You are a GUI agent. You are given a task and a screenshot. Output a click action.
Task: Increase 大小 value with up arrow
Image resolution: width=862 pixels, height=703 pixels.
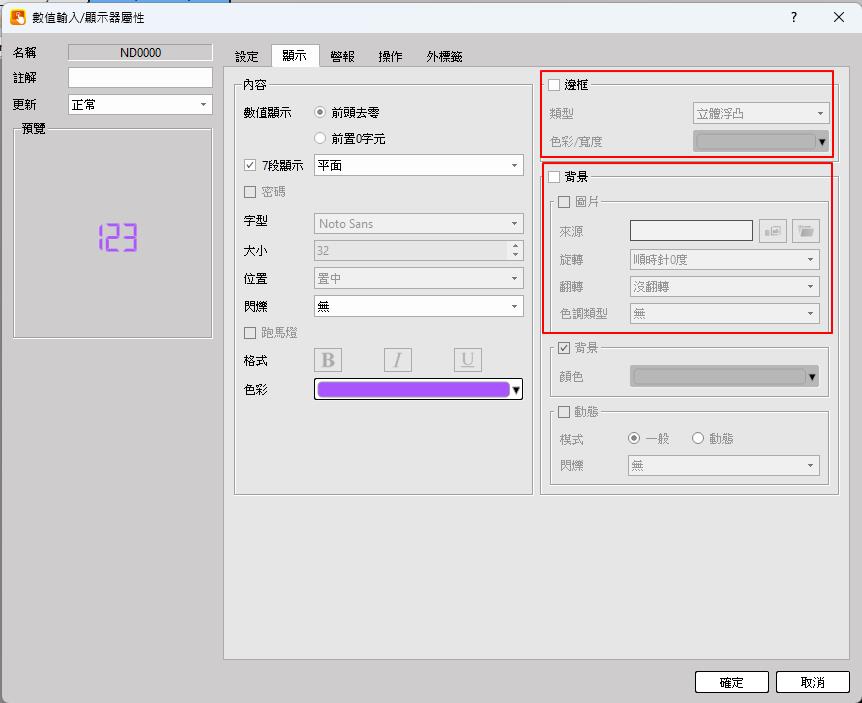[515, 246]
